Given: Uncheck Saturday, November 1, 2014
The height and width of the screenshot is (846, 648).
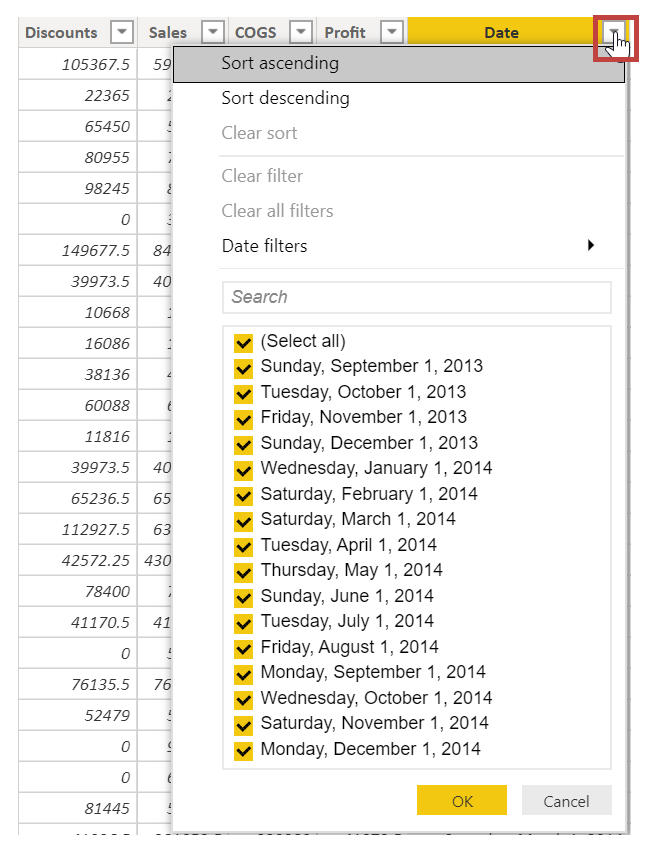Looking at the screenshot, I should [243, 725].
